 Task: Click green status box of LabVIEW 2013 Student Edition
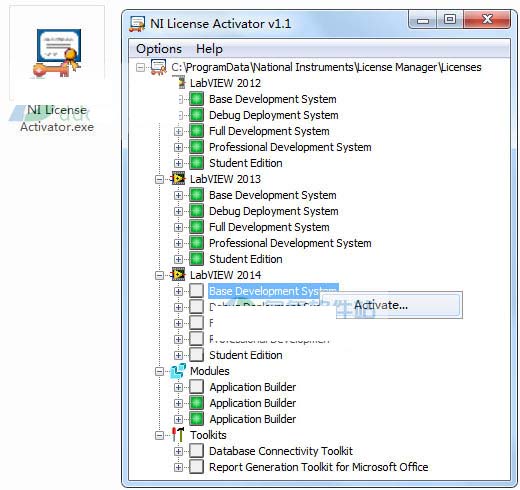(x=196, y=259)
